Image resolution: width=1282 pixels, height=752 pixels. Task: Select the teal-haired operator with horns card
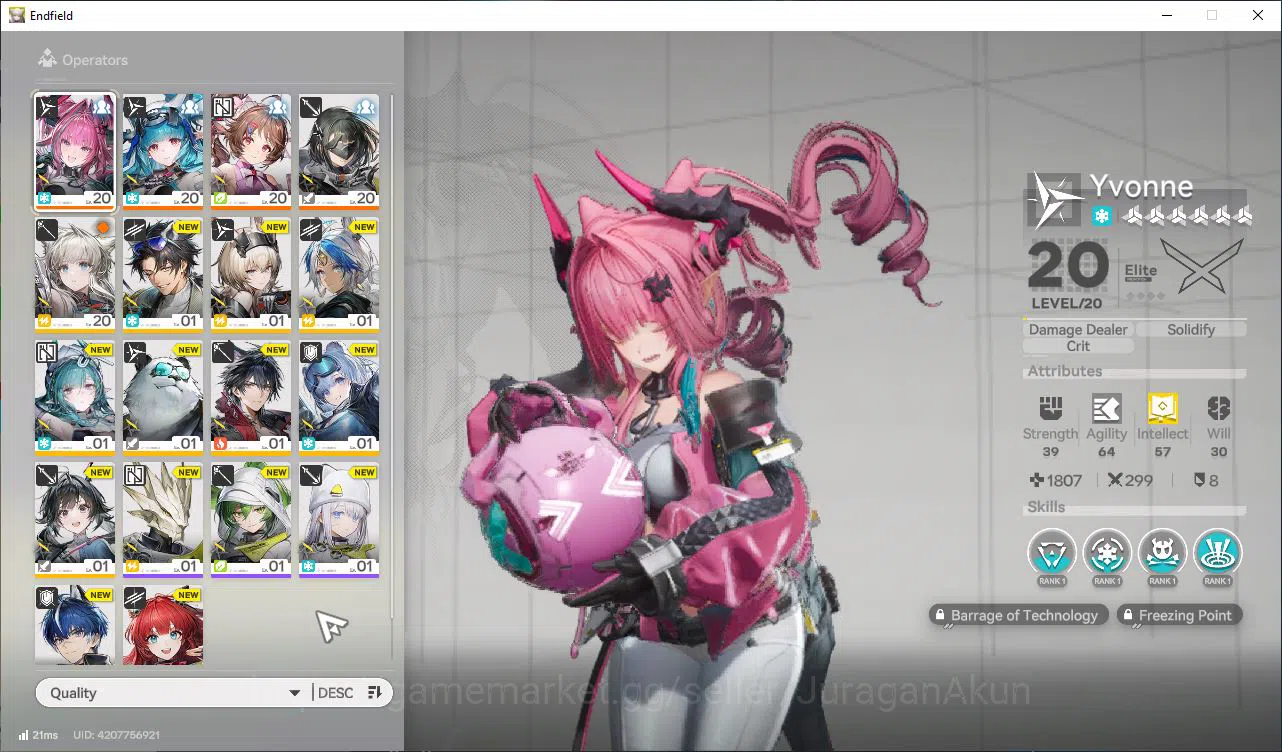75,397
